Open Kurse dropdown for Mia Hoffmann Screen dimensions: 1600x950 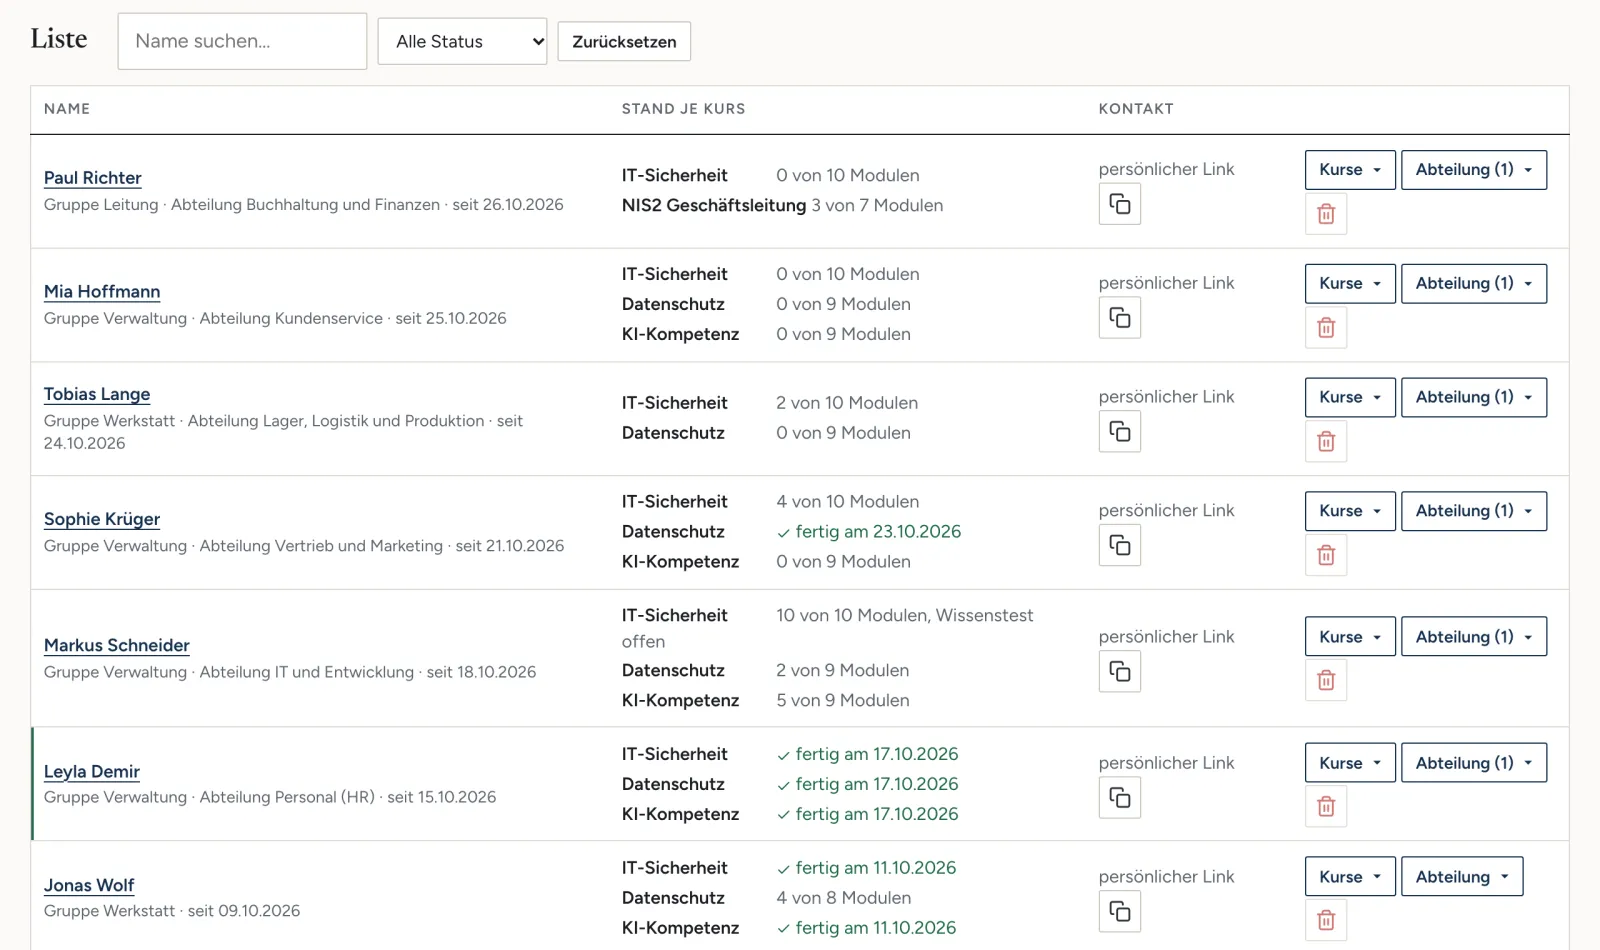pyautogui.click(x=1350, y=284)
